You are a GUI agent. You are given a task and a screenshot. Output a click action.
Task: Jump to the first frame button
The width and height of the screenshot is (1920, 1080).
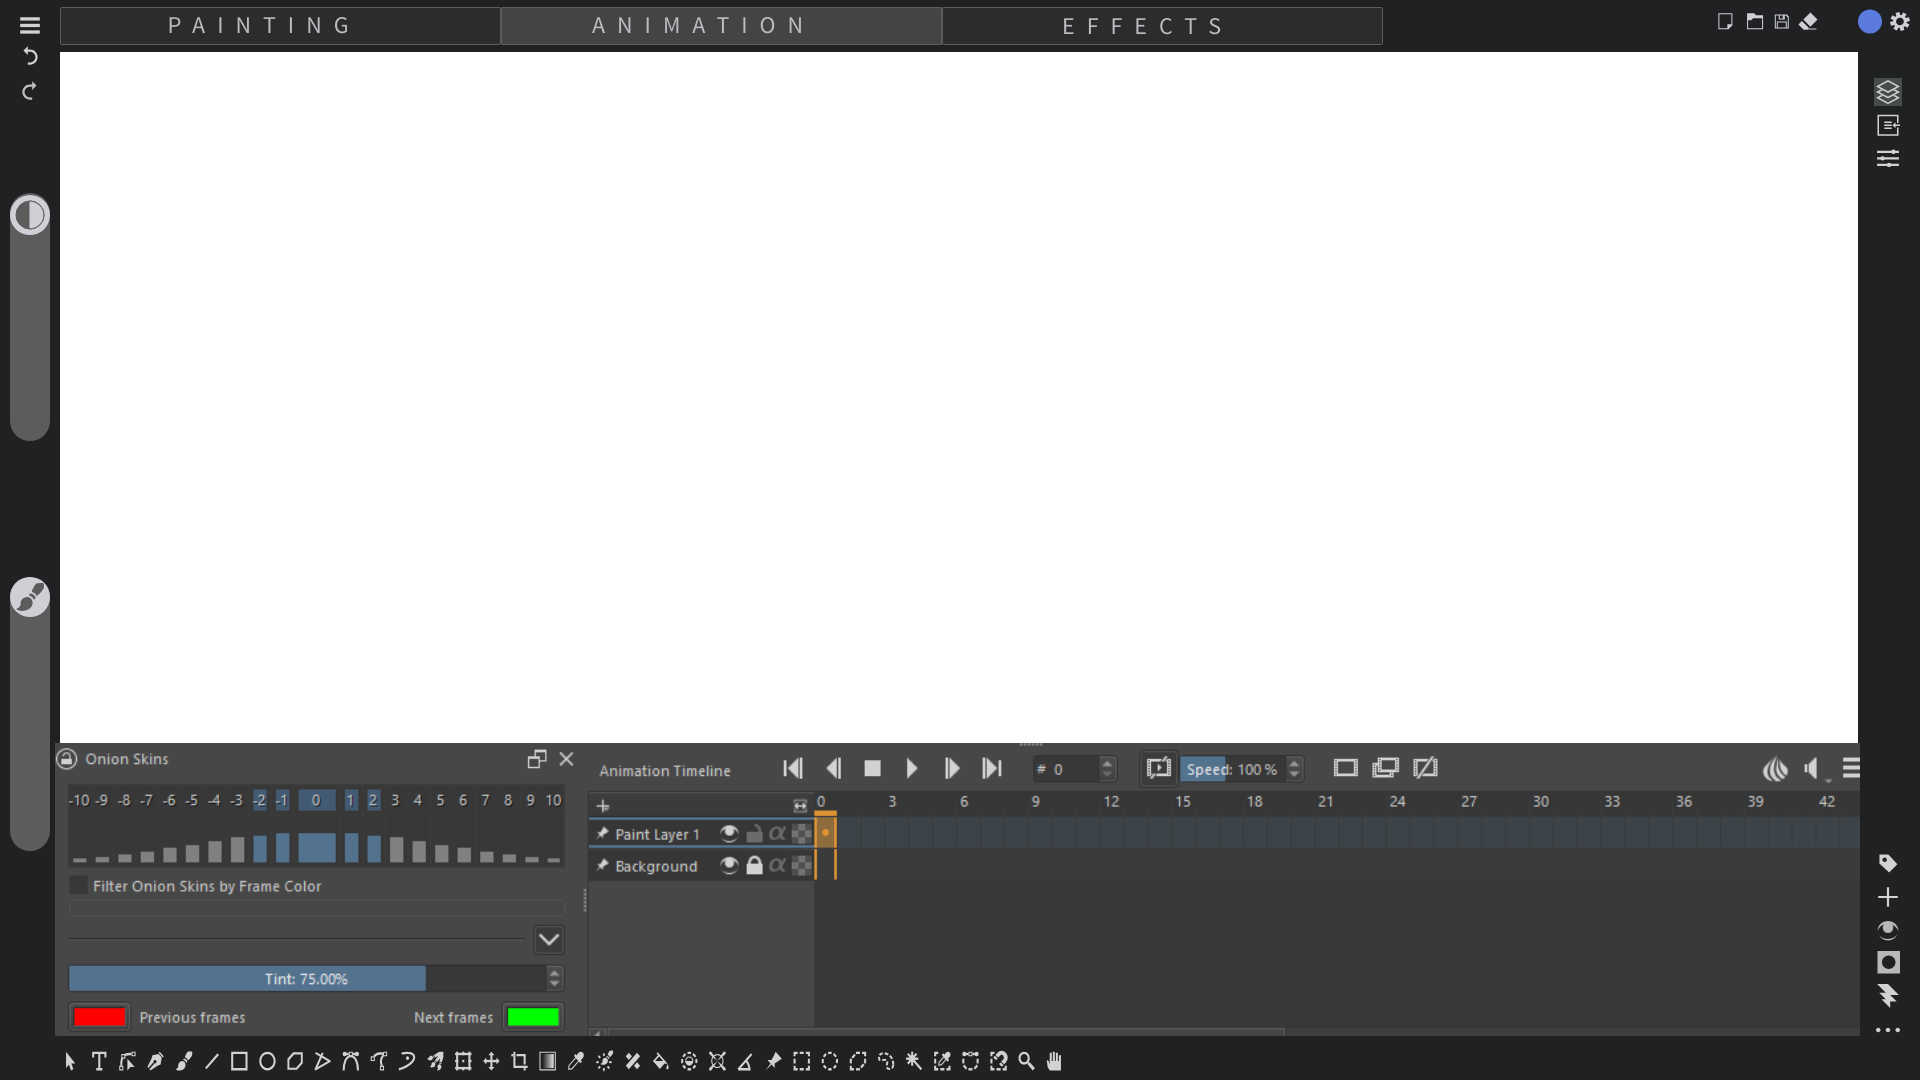793,768
